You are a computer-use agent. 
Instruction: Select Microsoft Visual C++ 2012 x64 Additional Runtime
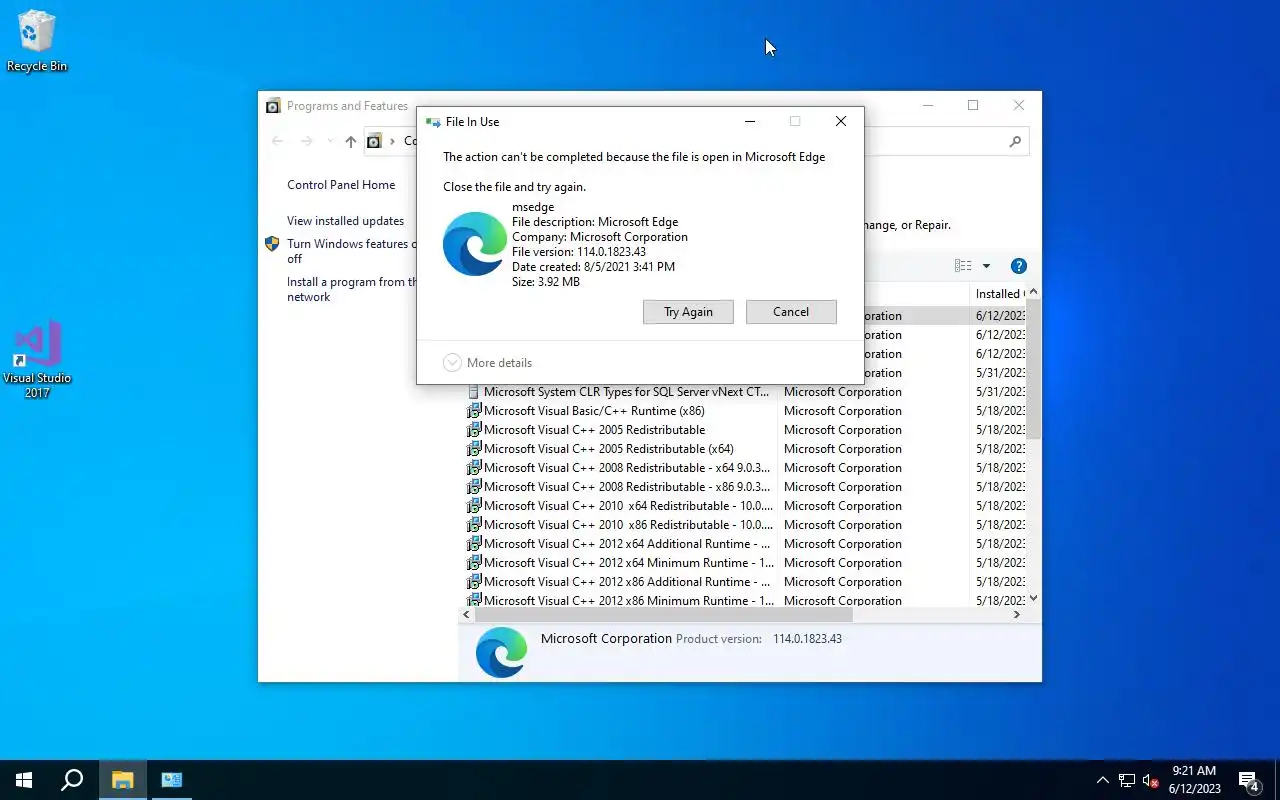[x=745, y=544]
